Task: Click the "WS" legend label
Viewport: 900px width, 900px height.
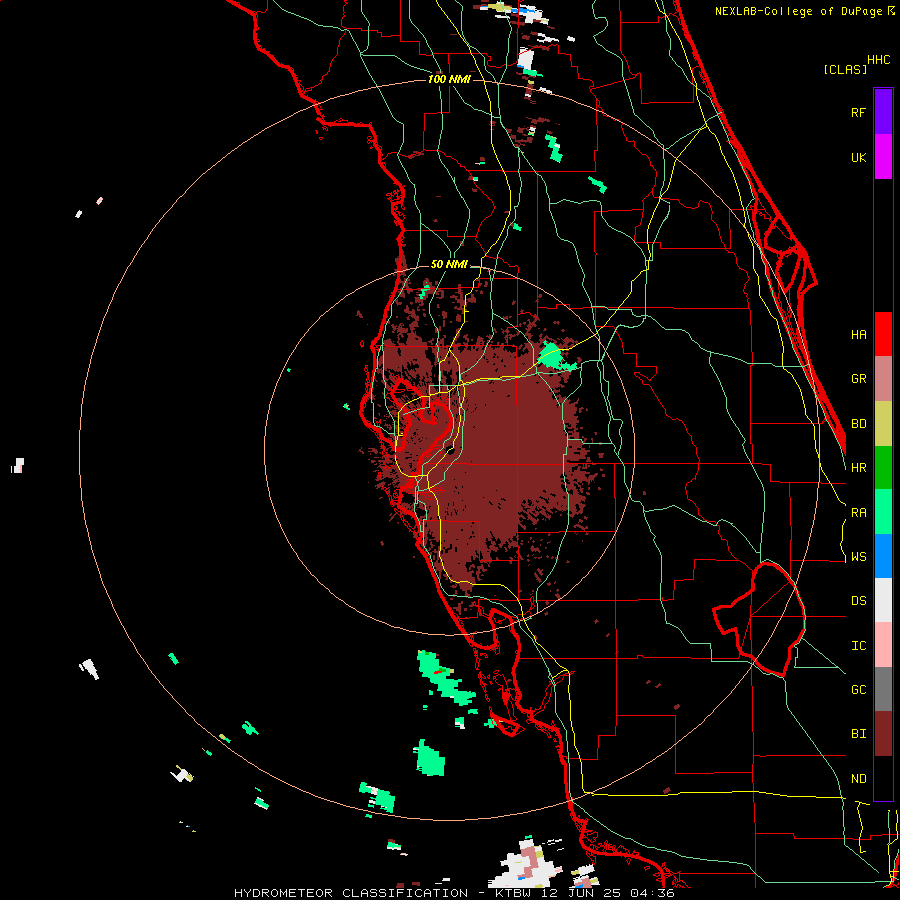Action: pyautogui.click(x=858, y=557)
